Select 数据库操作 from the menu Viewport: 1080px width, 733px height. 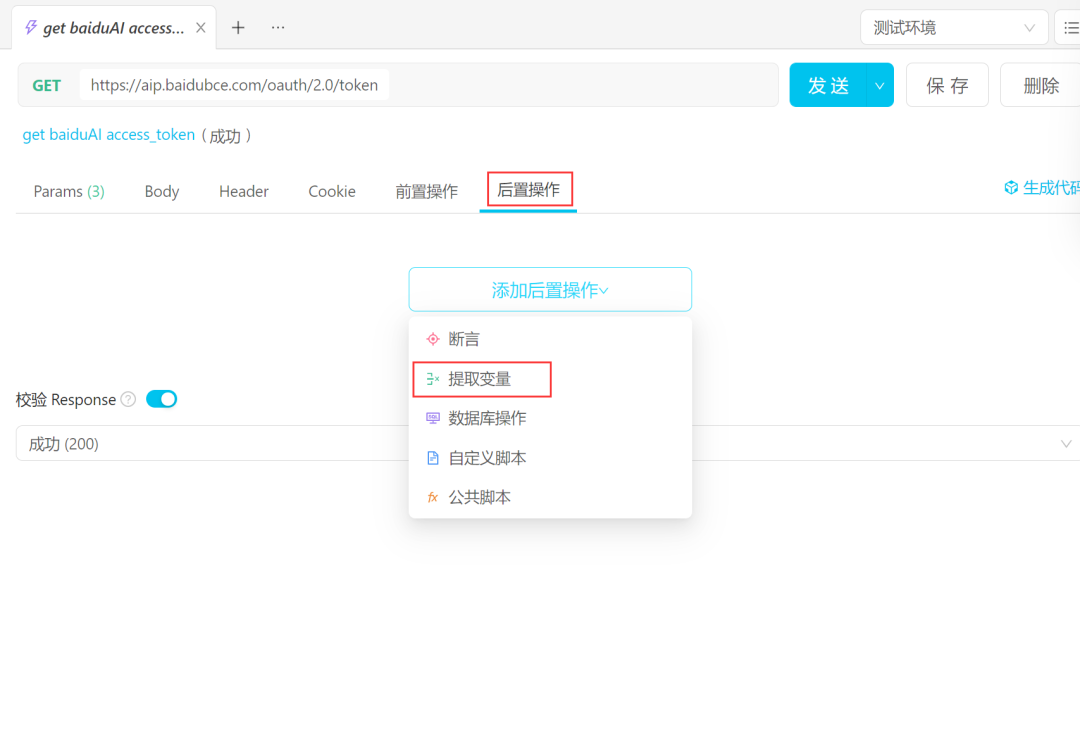point(550,418)
